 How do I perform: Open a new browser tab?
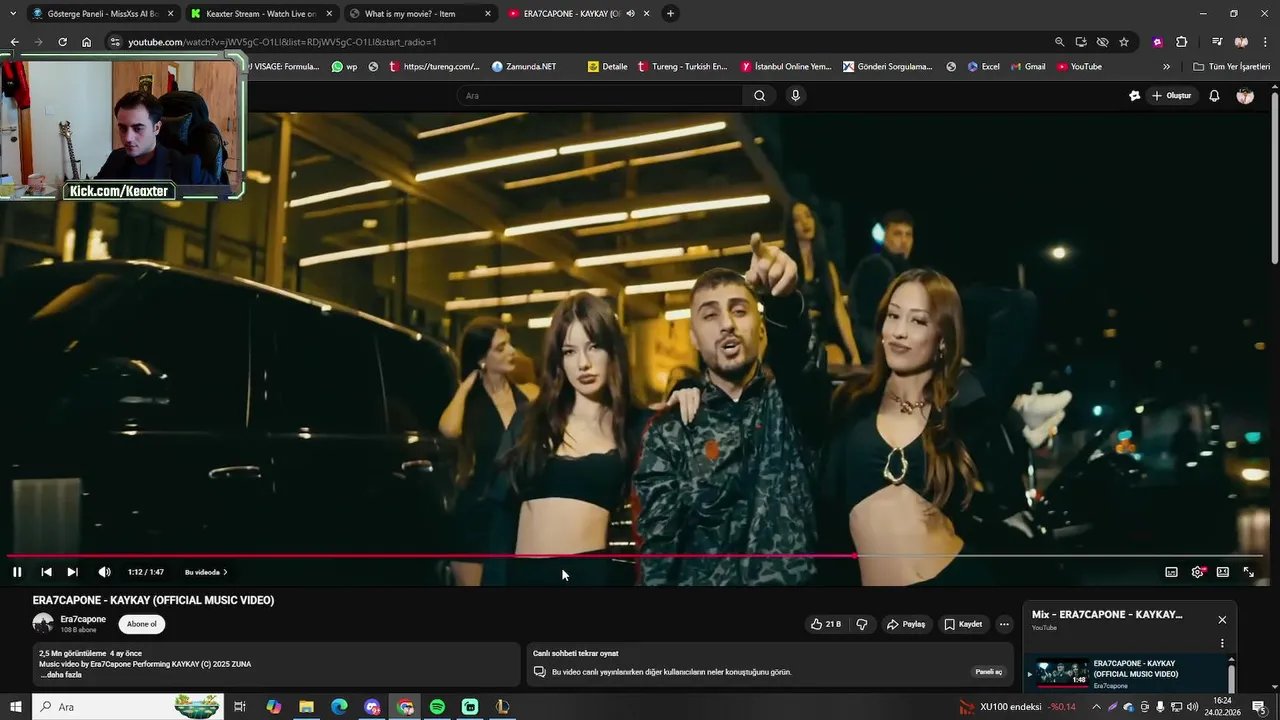670,14
